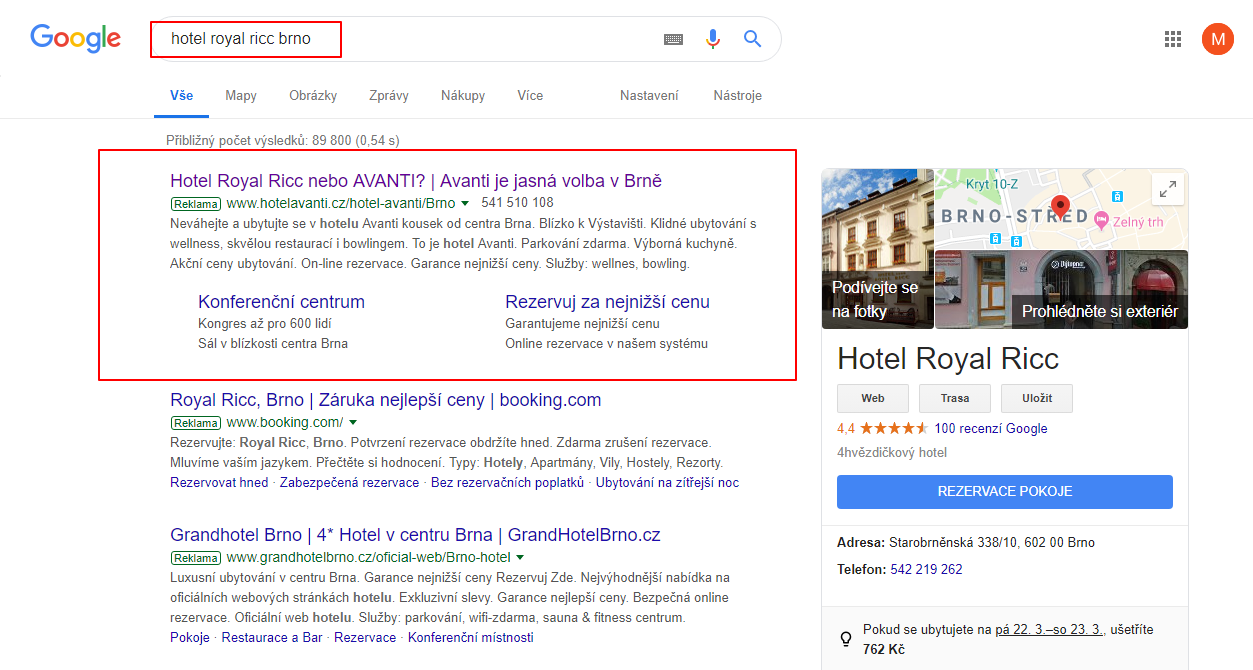Click the lightbulb tip icon
This screenshot has height=670, width=1253.
846,637
